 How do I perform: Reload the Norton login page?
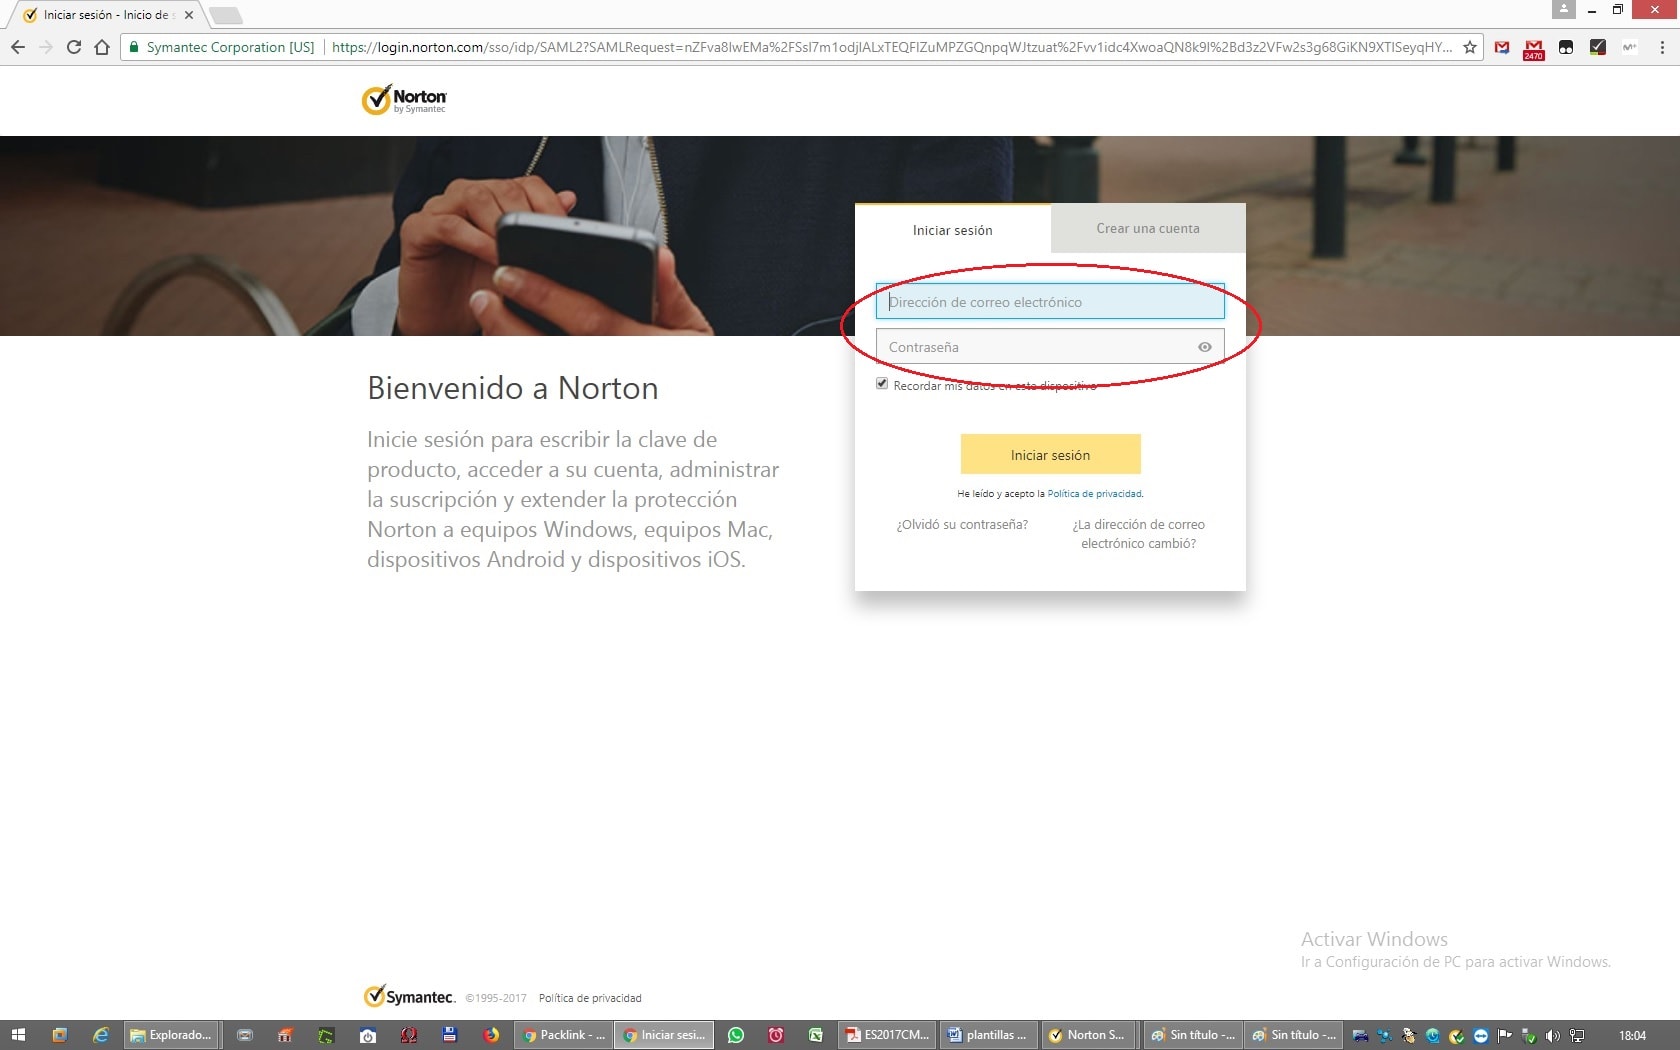pos(73,47)
